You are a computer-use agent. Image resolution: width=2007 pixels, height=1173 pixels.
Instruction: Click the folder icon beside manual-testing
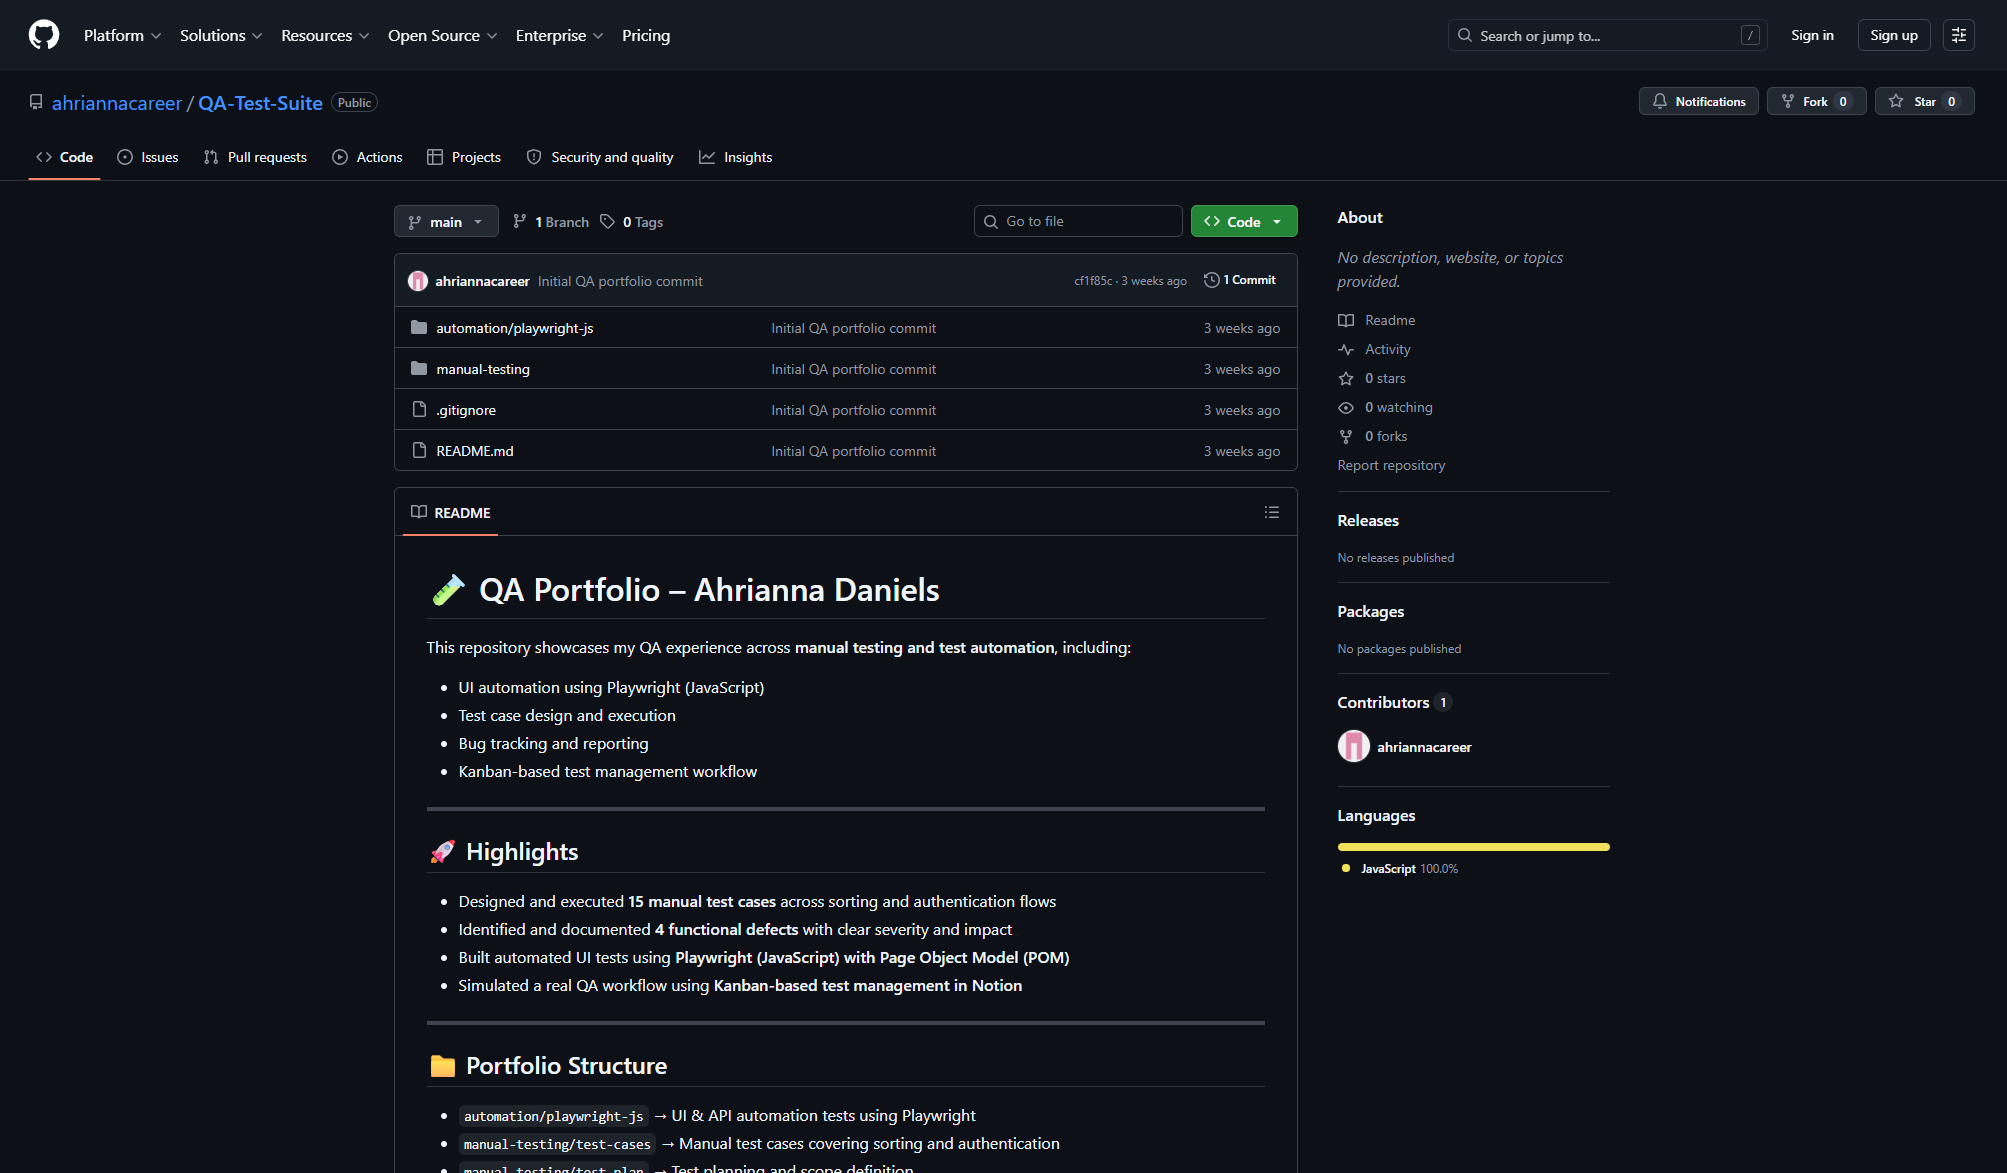coord(419,368)
